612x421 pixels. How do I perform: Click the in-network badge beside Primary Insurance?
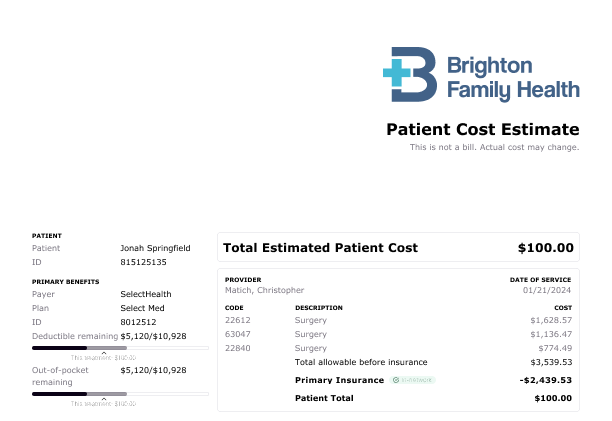[x=413, y=380]
